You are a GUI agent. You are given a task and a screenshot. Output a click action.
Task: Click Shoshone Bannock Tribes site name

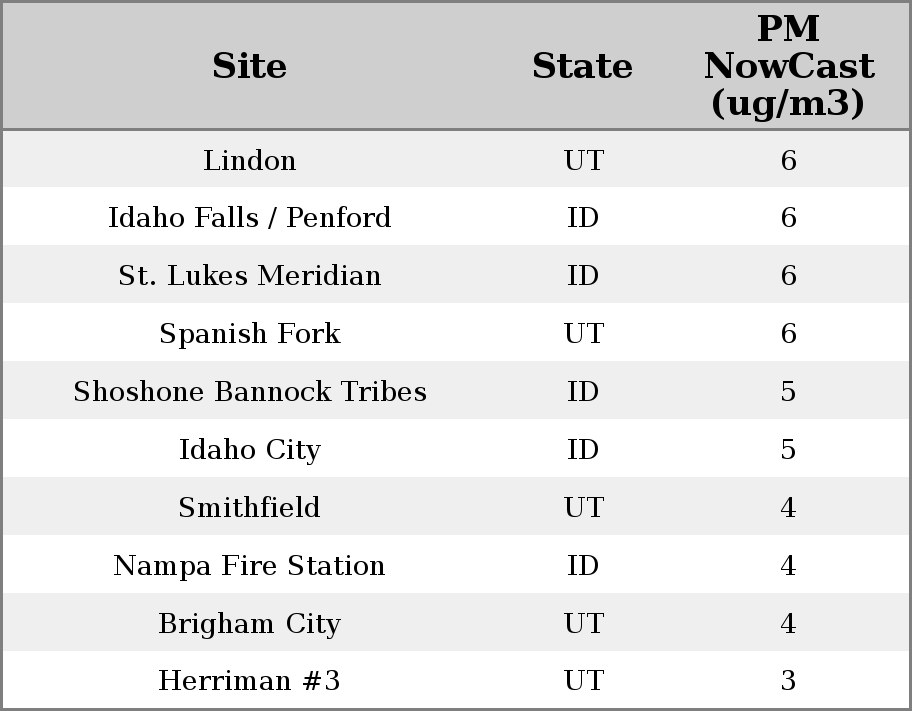249,392
